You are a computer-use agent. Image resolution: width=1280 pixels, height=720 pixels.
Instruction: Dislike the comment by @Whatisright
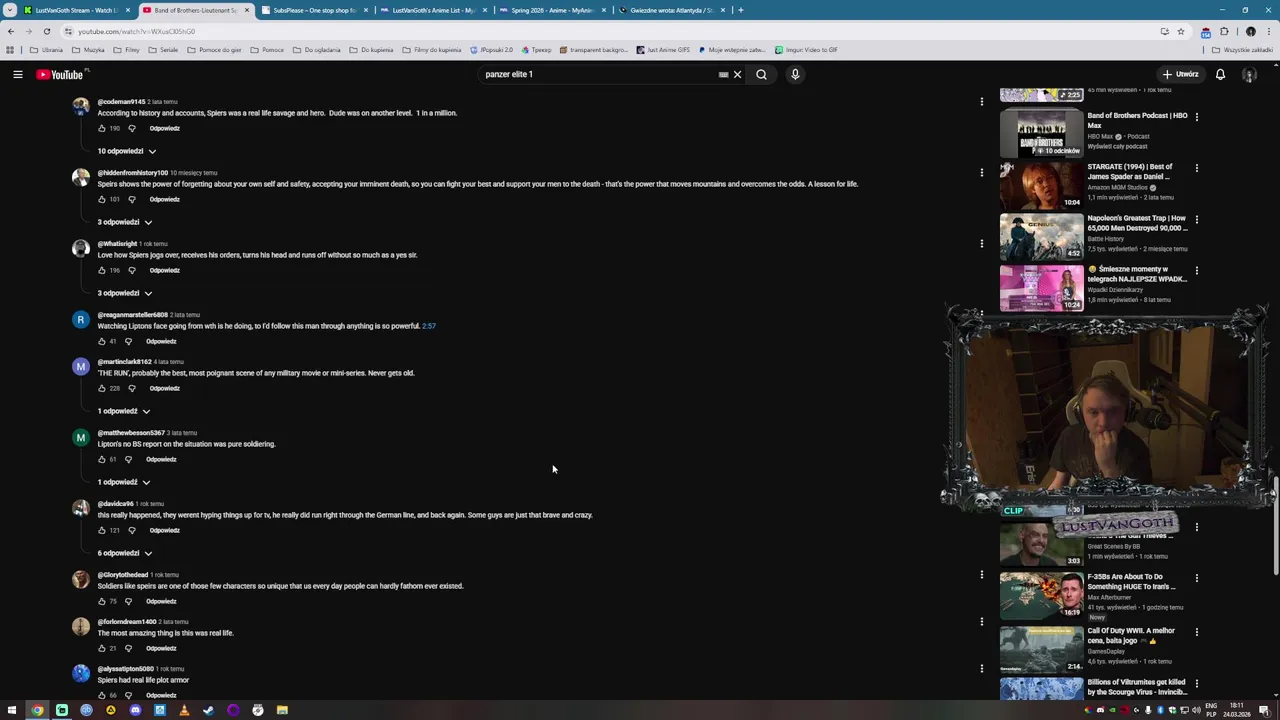coord(131,270)
